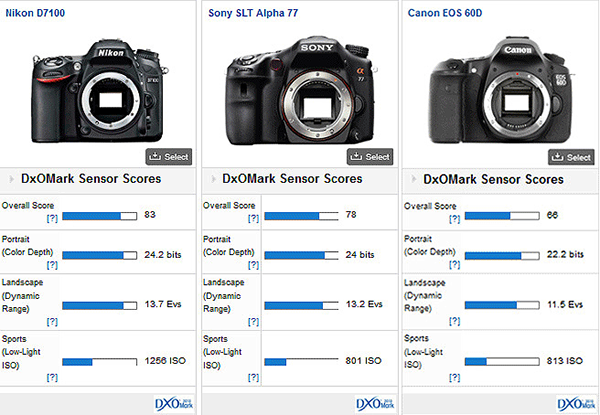Image resolution: width=600 pixels, height=415 pixels.
Task: Collapse Canon DxOMark Sensor Scores section
Action: click(x=414, y=179)
